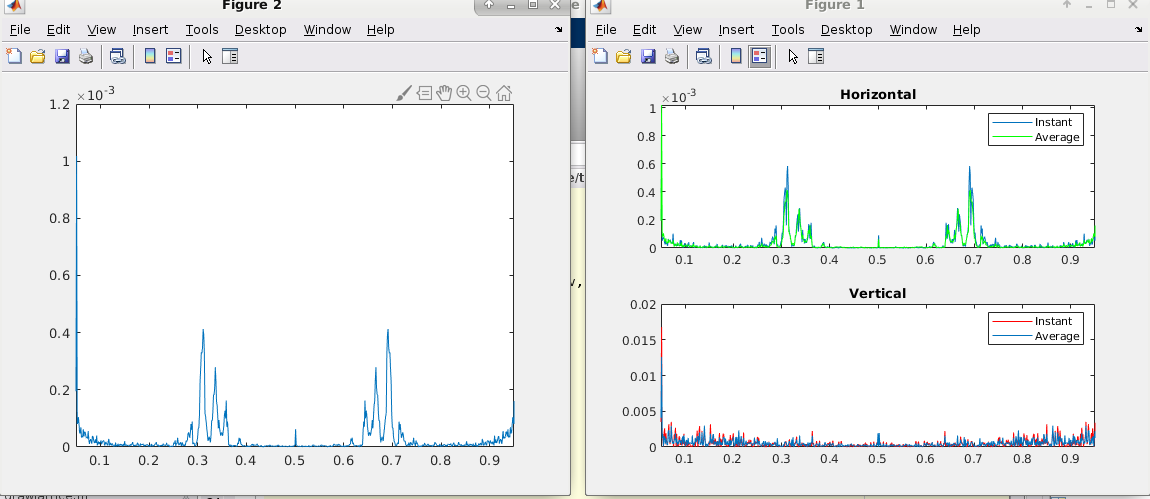Toggle the edit plot arrow in Figure 2

(207, 56)
